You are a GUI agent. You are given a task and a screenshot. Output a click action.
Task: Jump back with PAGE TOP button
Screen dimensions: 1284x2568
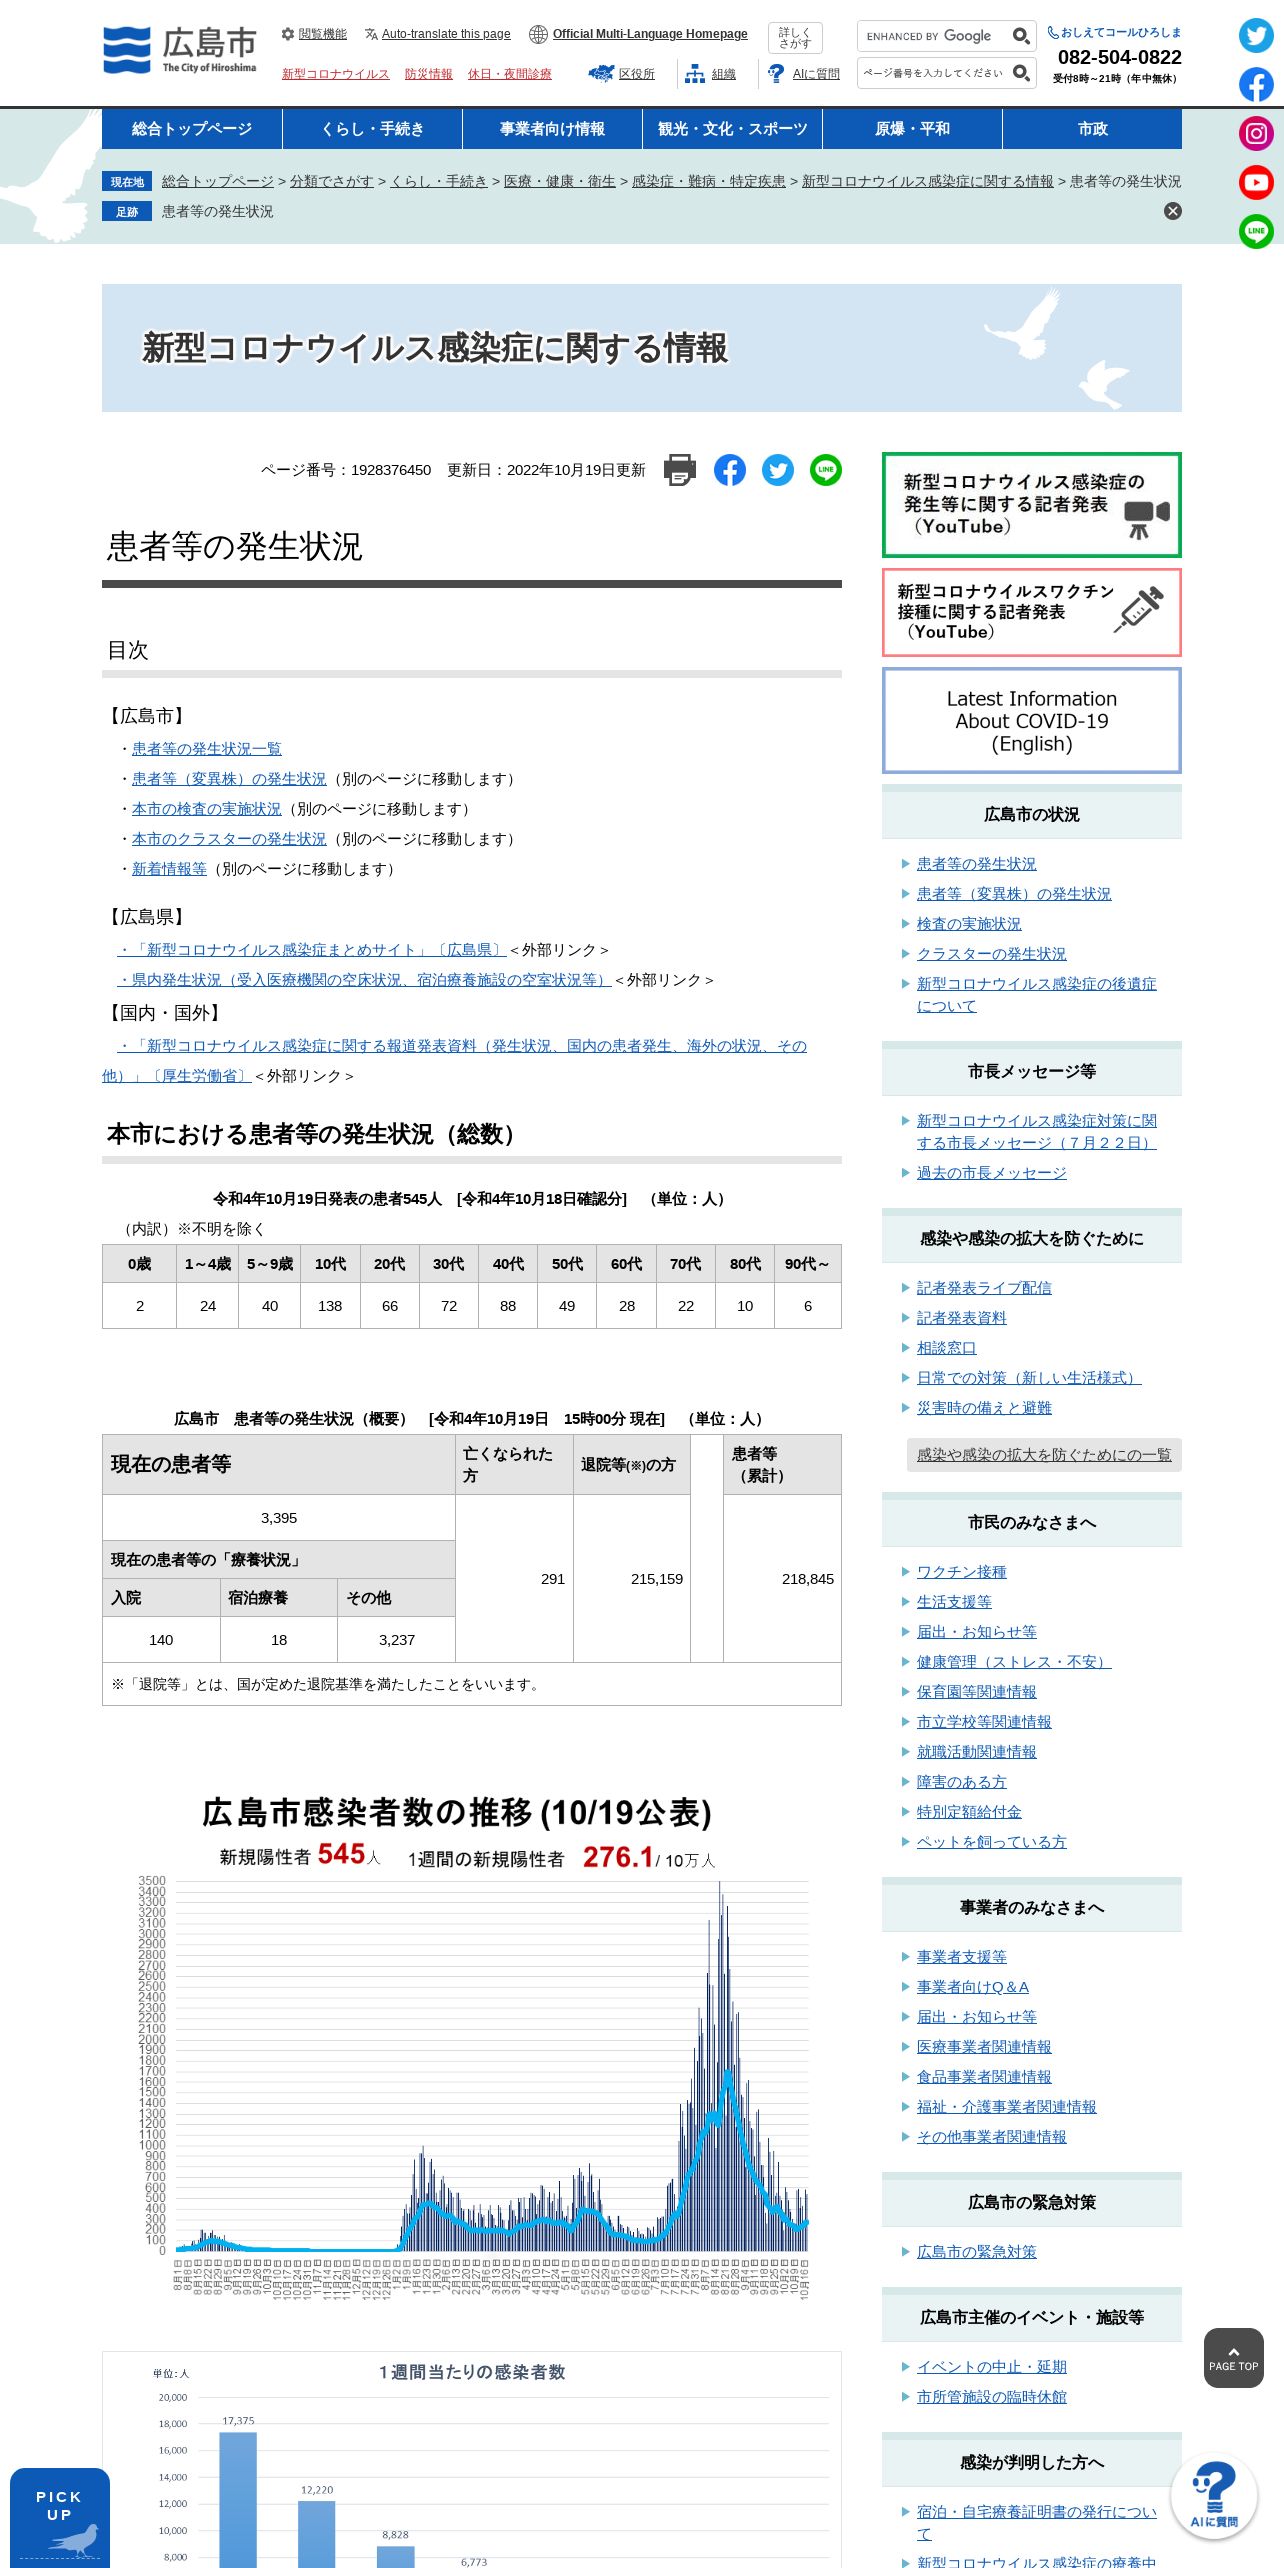[x=1233, y=2358]
